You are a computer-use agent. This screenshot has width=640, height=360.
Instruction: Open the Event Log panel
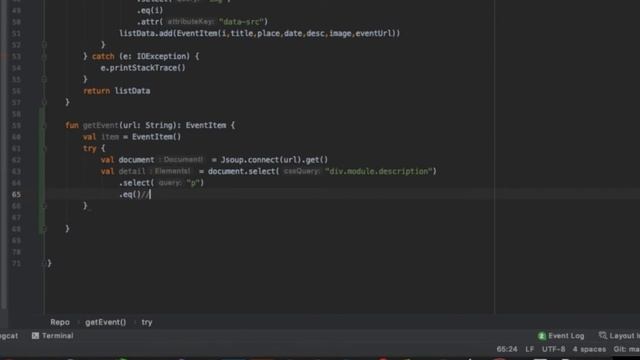(561, 336)
